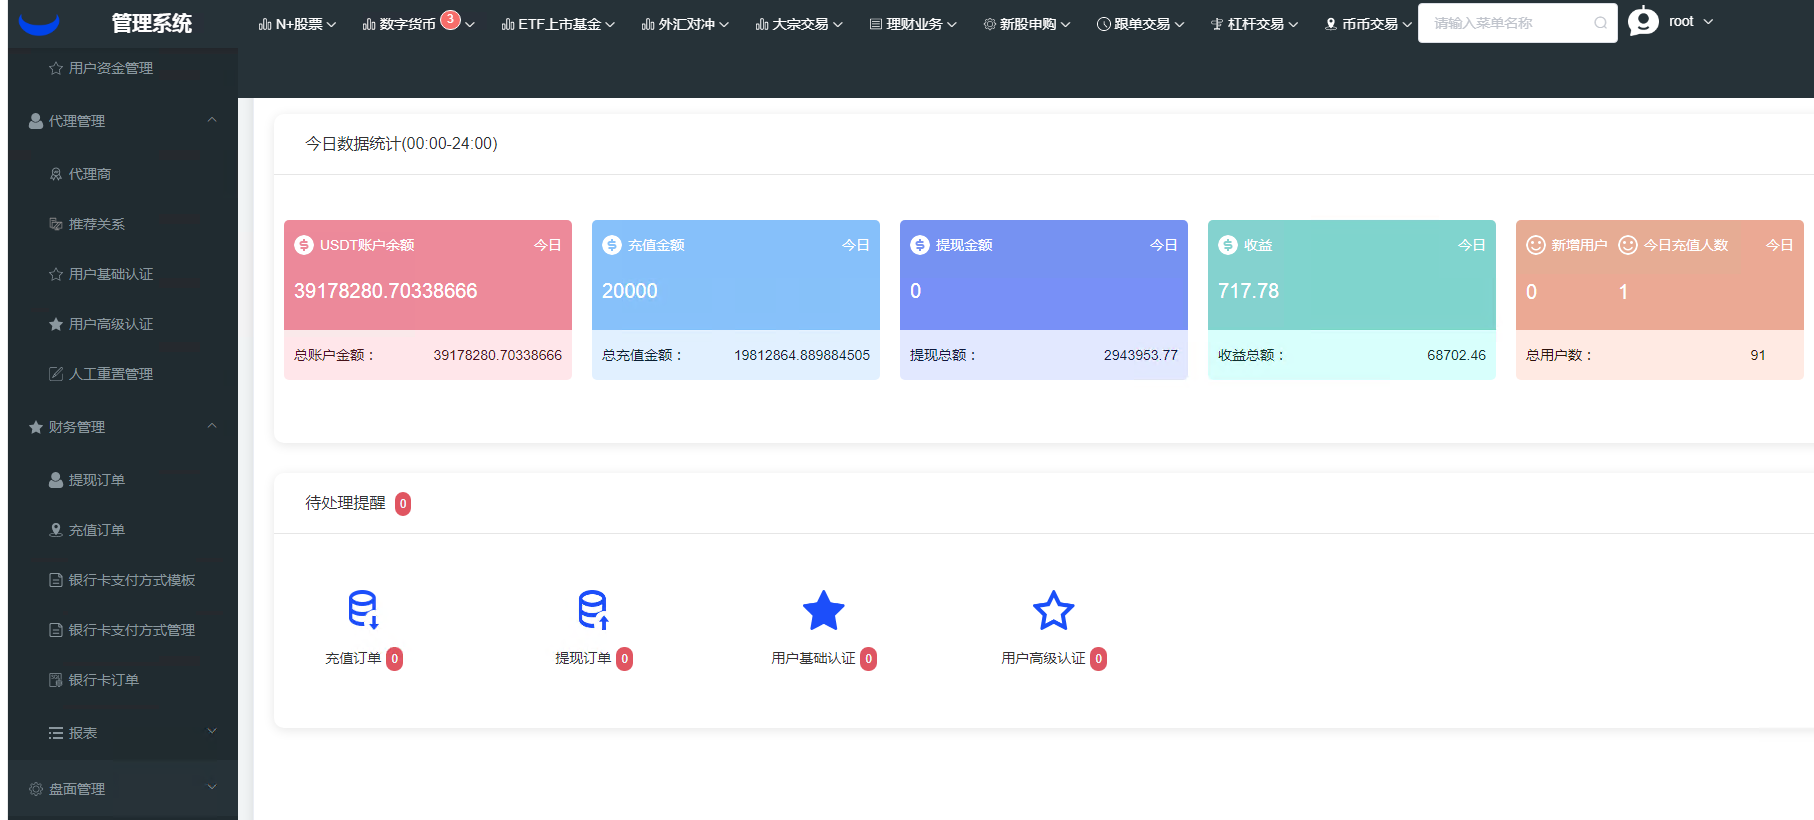Open 代理商 page in sidebar
Screen dimensions: 1814x820
pyautogui.click(x=90, y=174)
